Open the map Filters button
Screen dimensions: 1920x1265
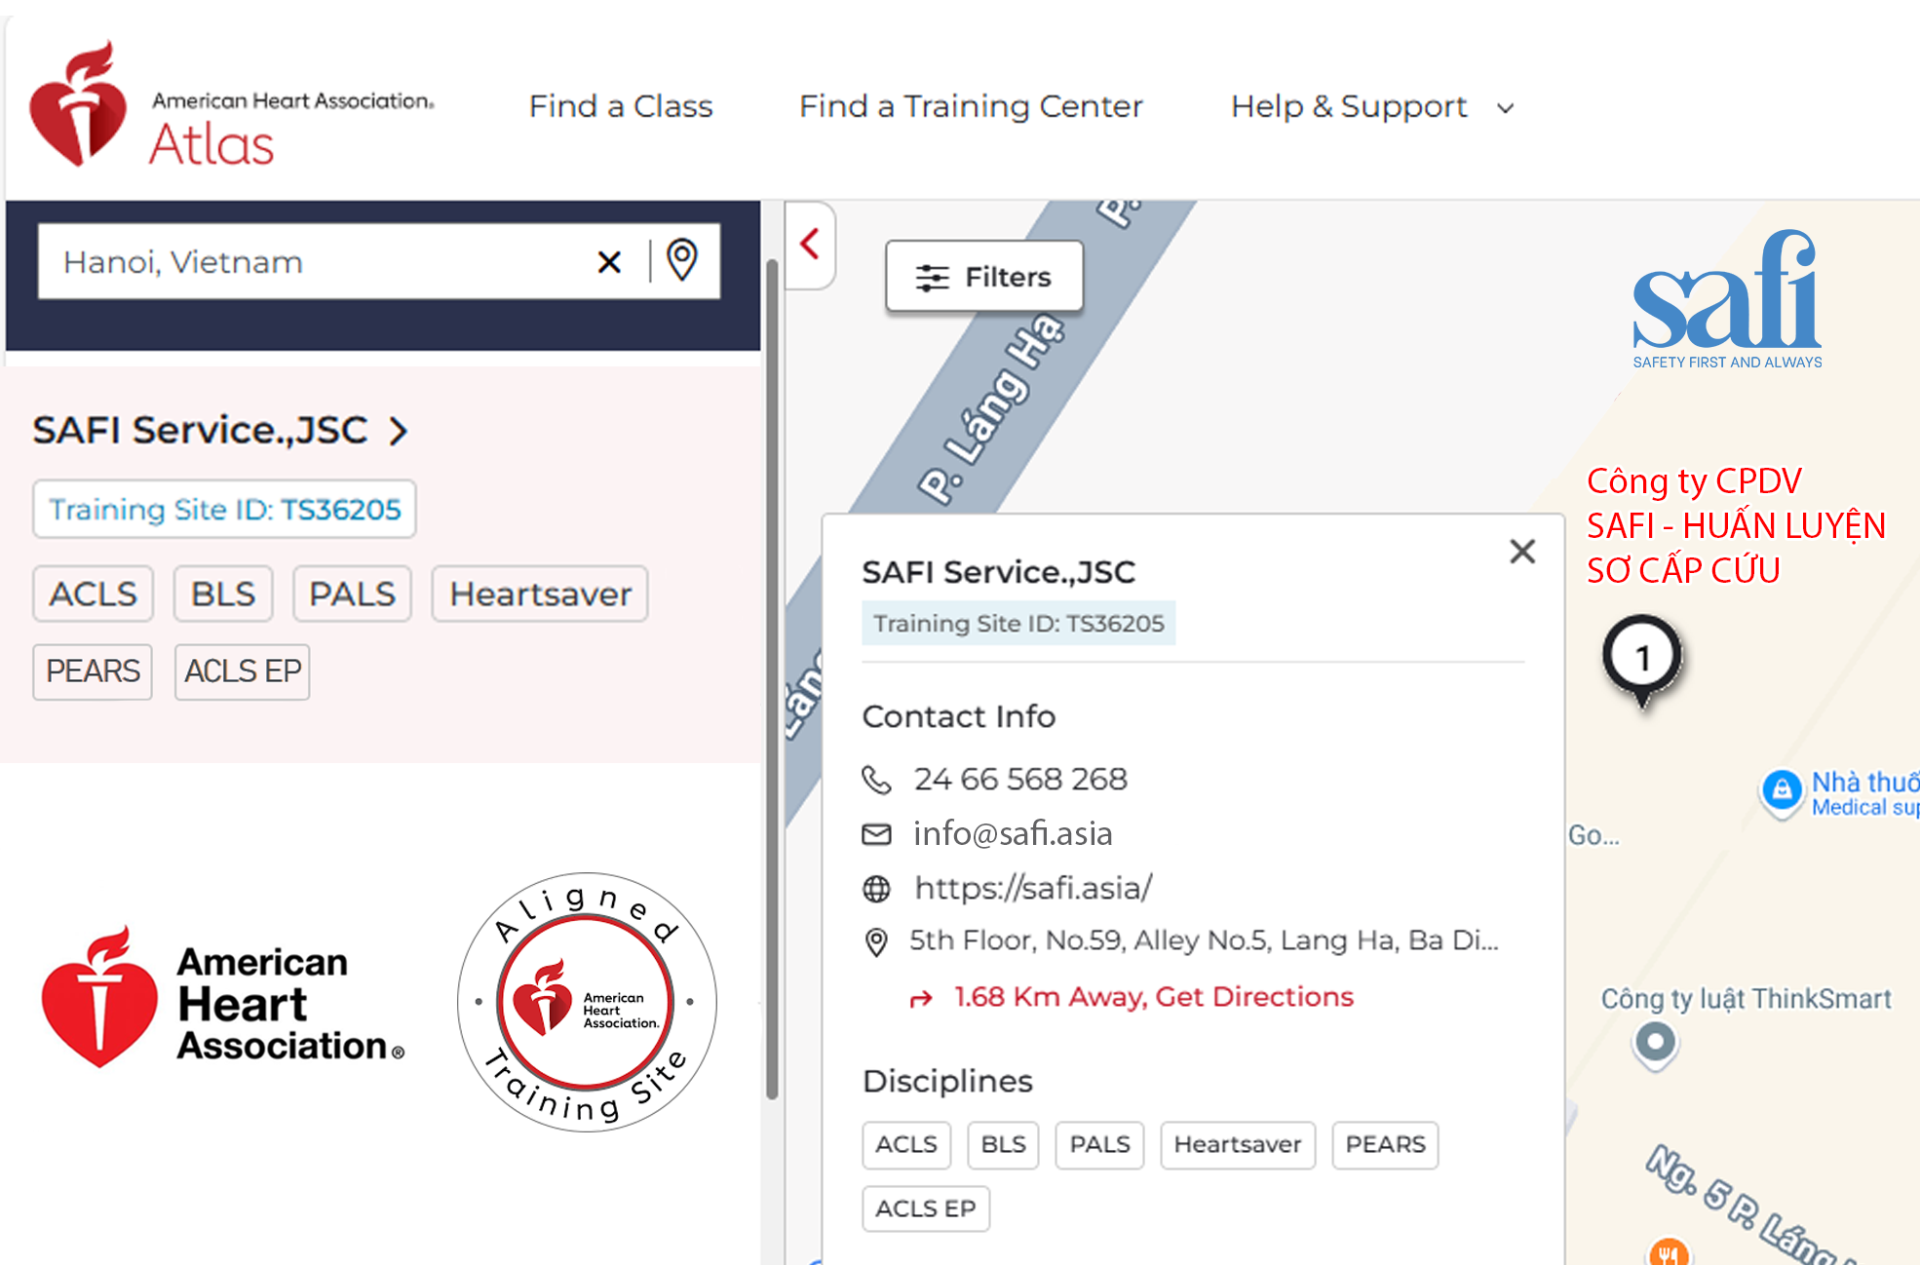pyautogui.click(x=984, y=277)
